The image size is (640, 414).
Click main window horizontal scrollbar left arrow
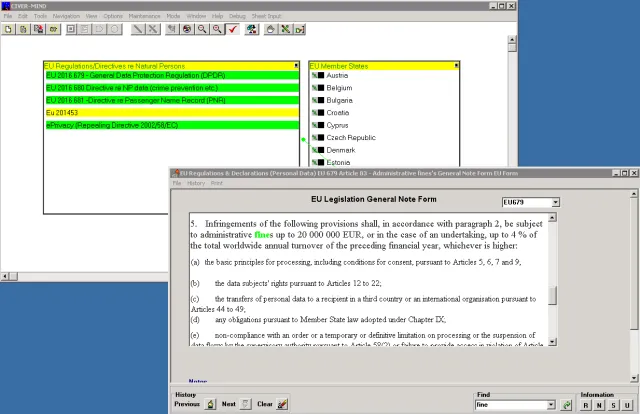pyautogui.click(x=4, y=276)
